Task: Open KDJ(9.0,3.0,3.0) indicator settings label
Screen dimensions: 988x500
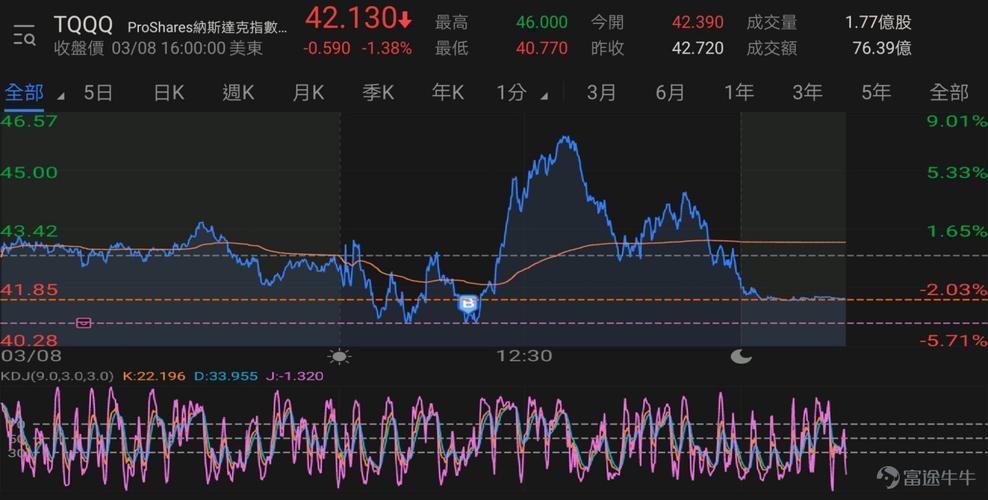Action: [x=57, y=376]
